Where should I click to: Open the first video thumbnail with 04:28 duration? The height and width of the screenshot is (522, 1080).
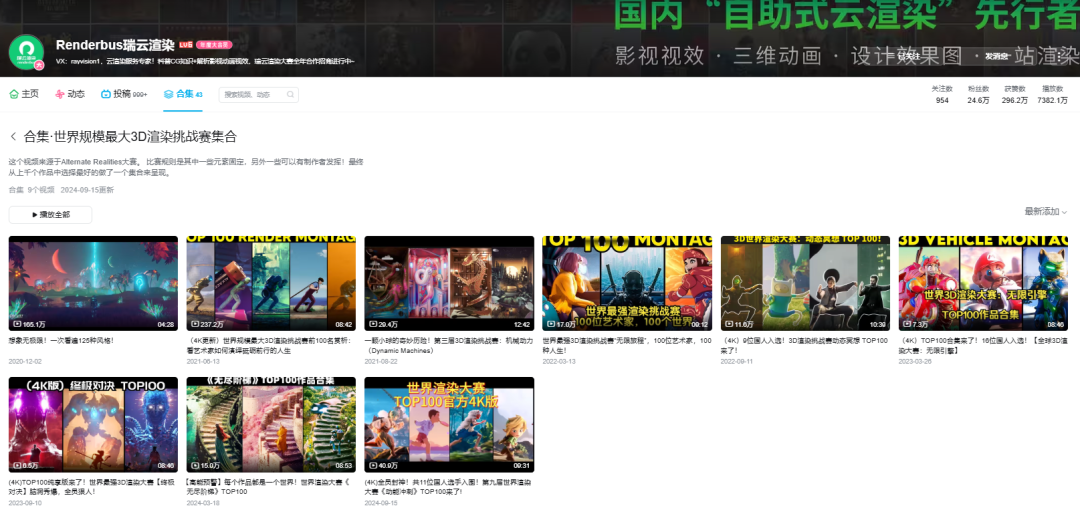pos(93,283)
